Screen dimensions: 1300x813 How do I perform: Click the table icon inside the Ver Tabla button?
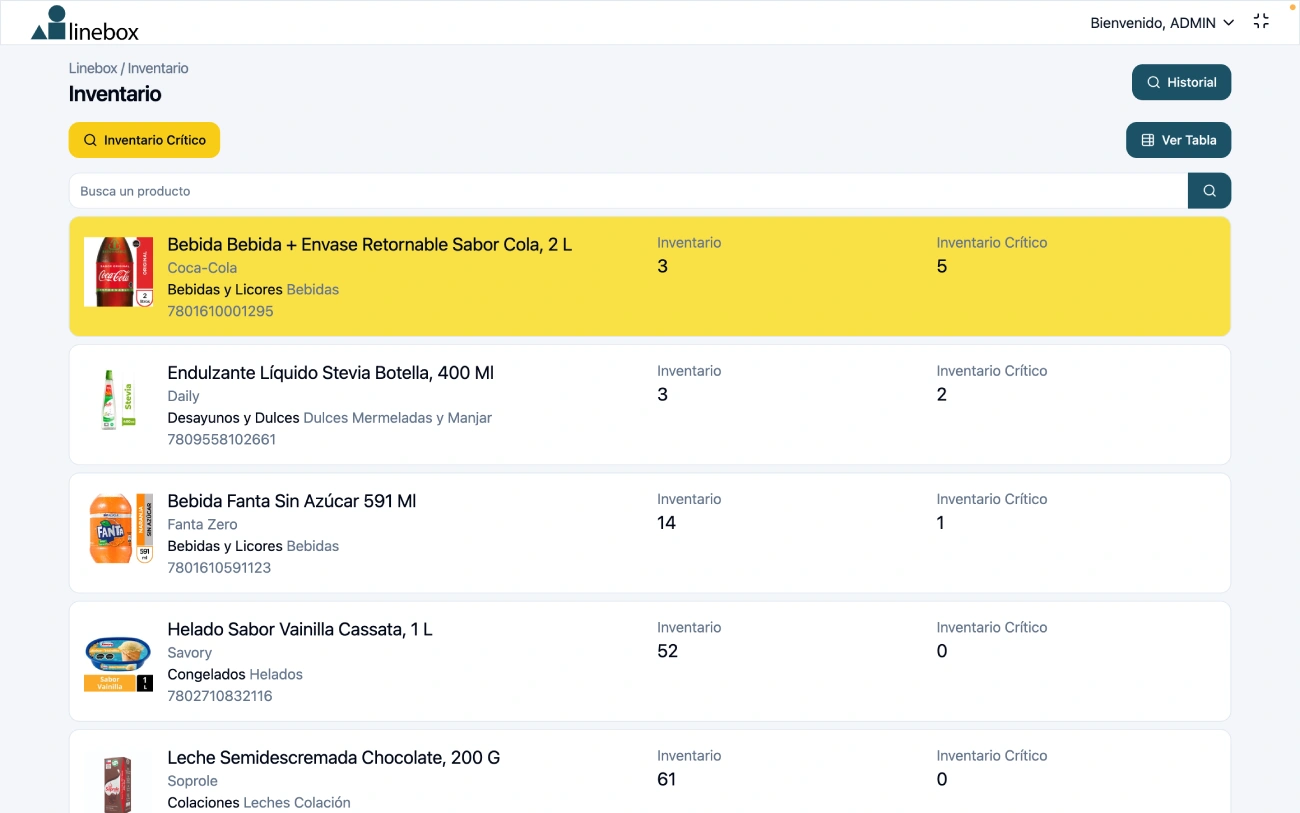(x=1146, y=140)
